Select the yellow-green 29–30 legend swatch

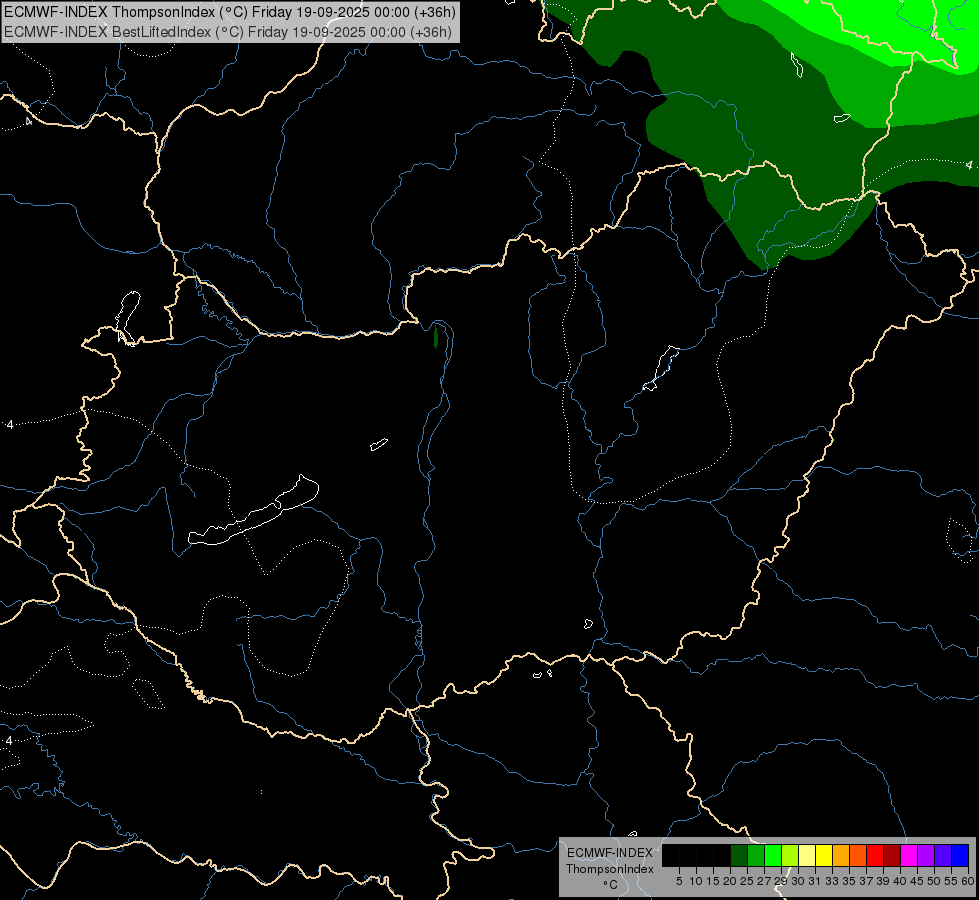click(x=790, y=855)
